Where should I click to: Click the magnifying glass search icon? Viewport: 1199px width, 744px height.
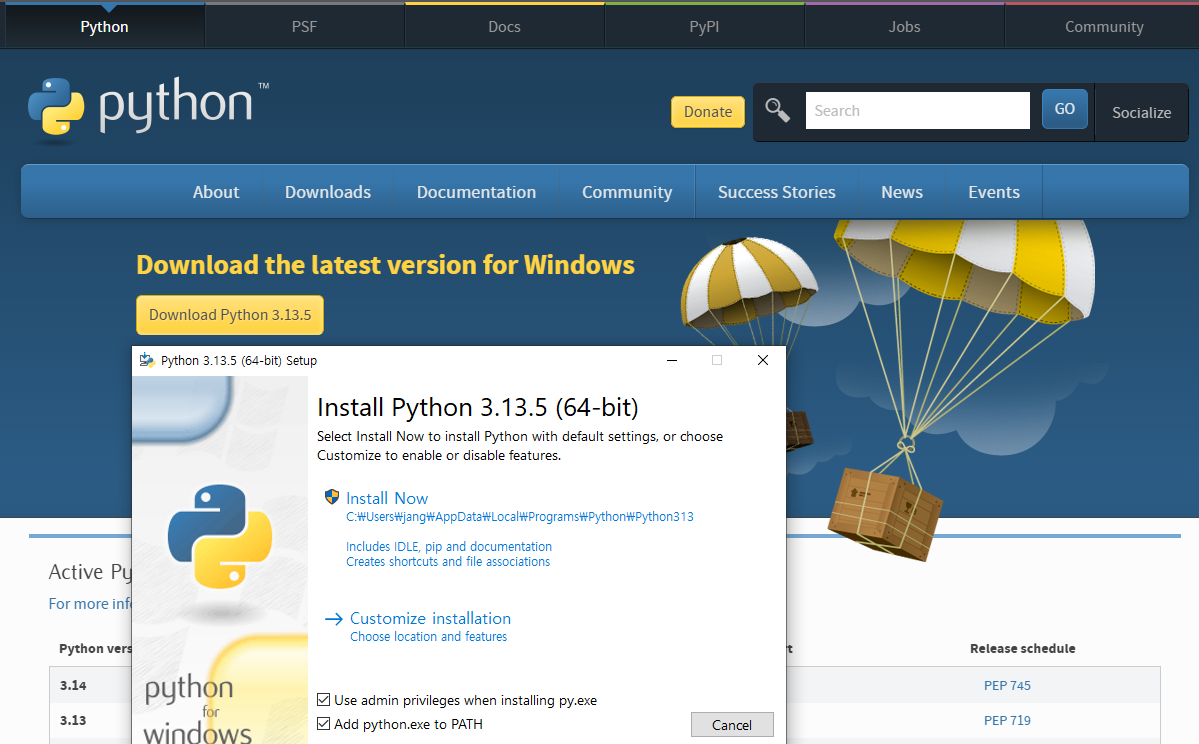click(x=778, y=111)
